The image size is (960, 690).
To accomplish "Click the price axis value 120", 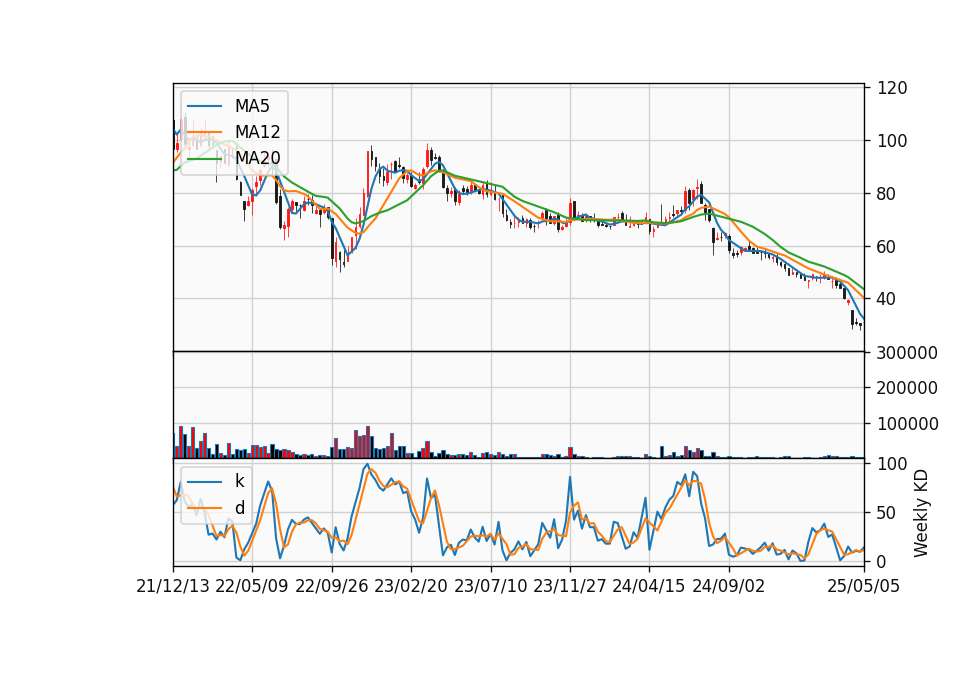I will coord(892,88).
